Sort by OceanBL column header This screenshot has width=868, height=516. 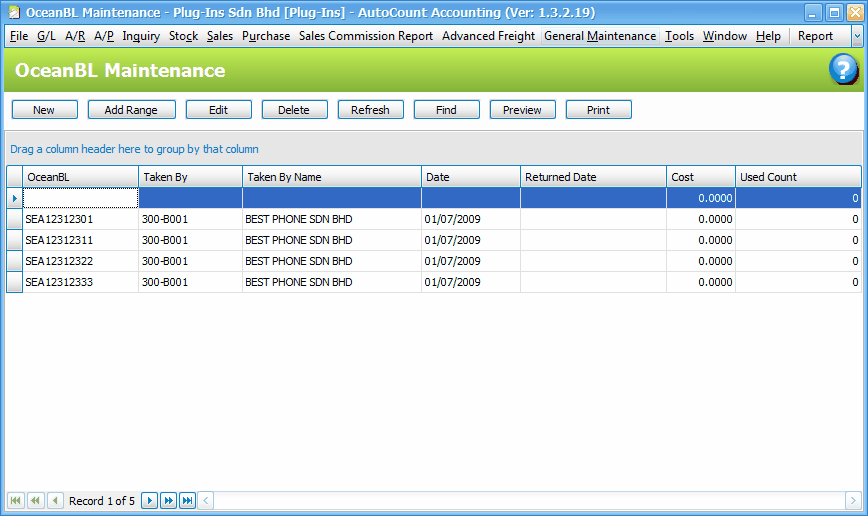pyautogui.click(x=80, y=177)
